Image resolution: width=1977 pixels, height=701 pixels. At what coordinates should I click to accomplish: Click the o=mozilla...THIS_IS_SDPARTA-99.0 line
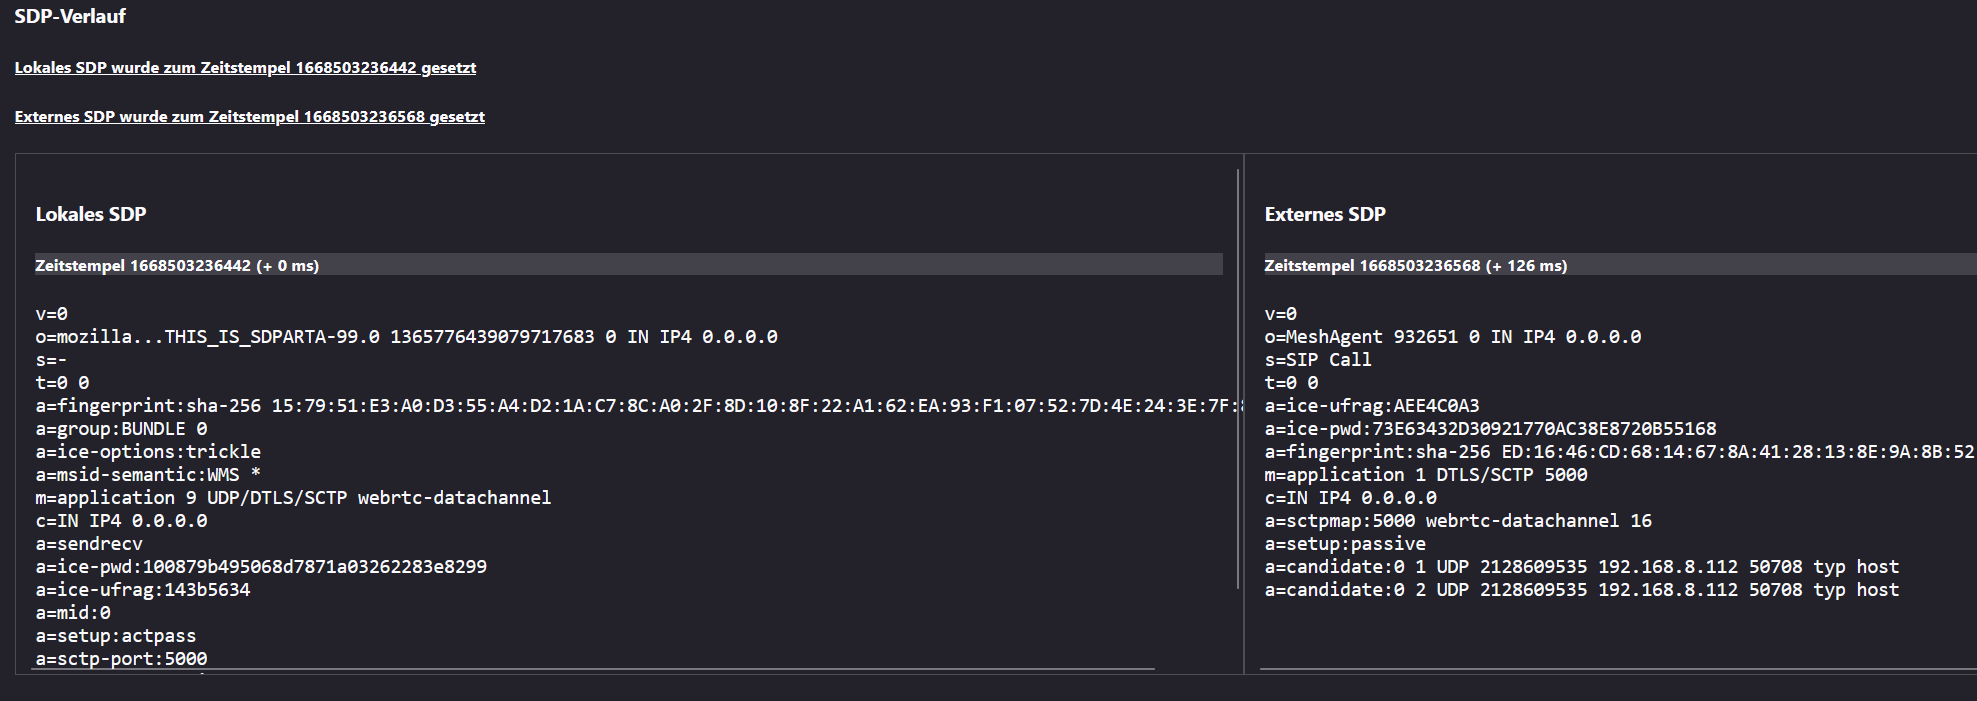(x=407, y=337)
